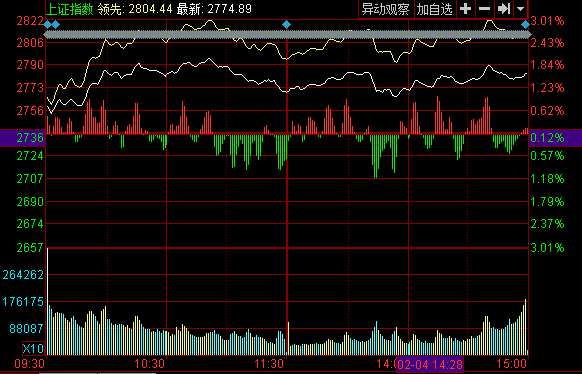
Task: Click the grey horizontal band near 2806
Action: (x=288, y=35)
